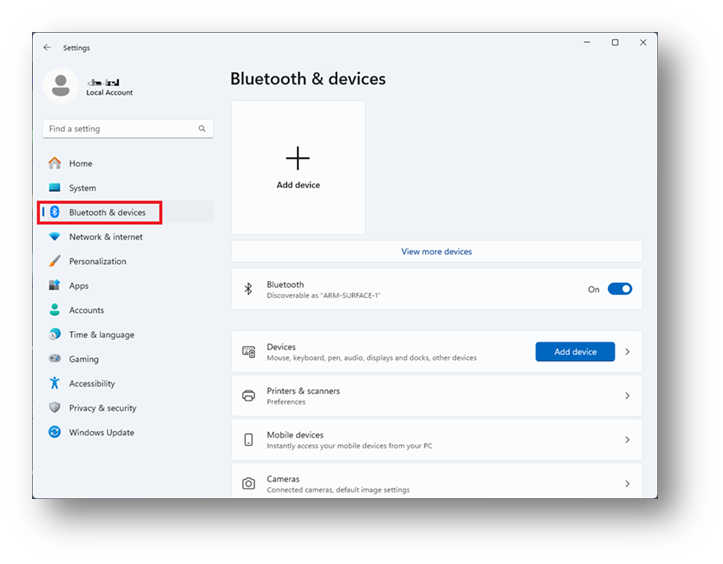Go to Gaming settings
The height and width of the screenshot is (564, 723).
[x=128, y=359]
